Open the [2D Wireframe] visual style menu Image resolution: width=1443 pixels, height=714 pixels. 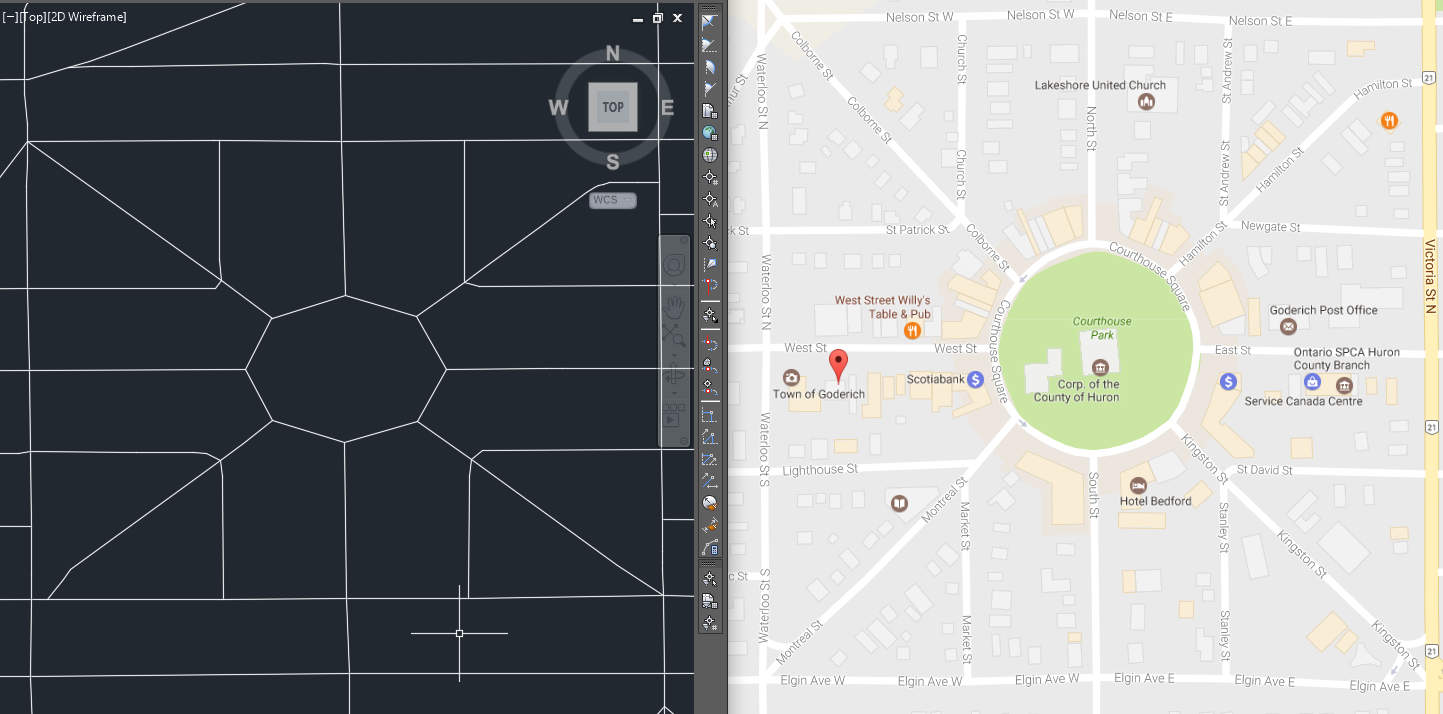pyautogui.click(x=87, y=17)
